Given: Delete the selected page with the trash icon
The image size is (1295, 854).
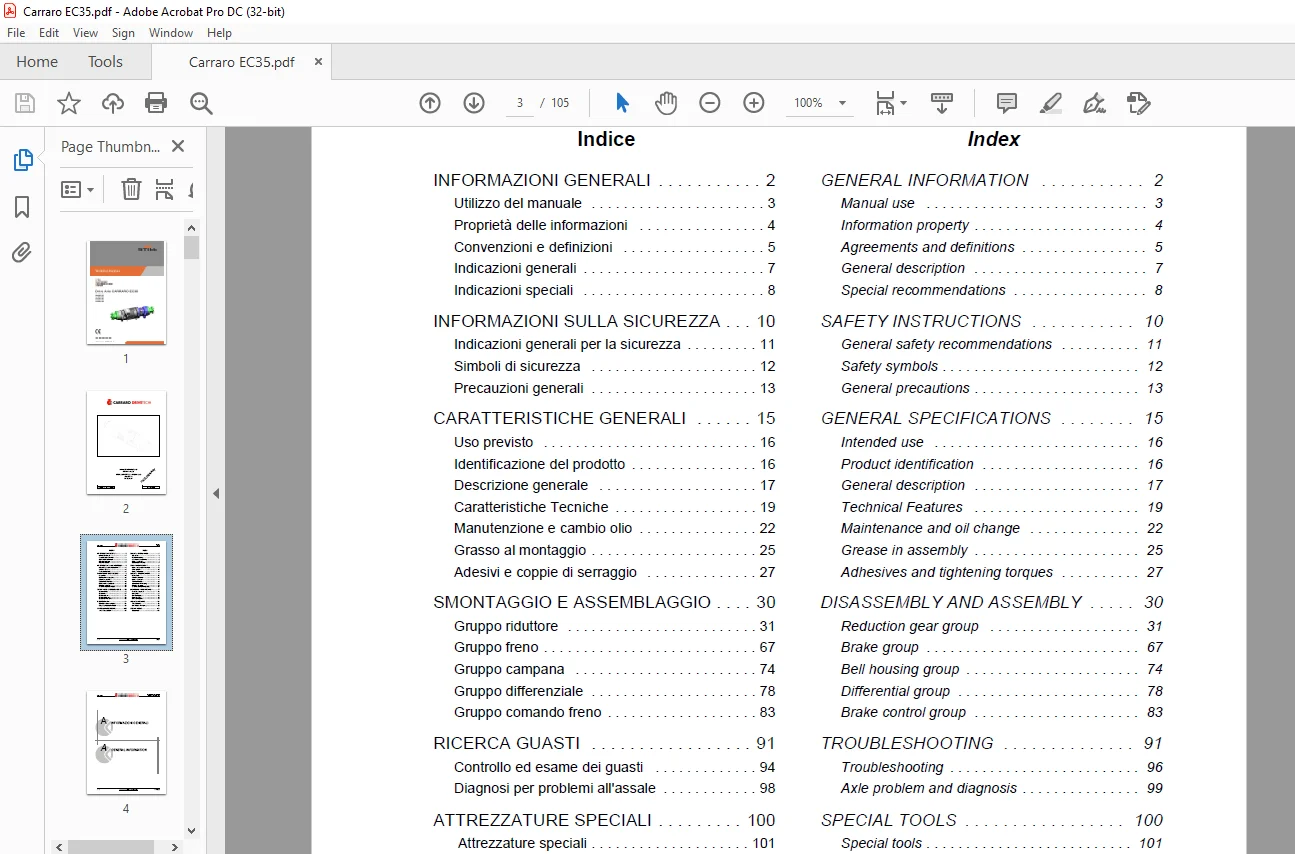Looking at the screenshot, I should 131,189.
